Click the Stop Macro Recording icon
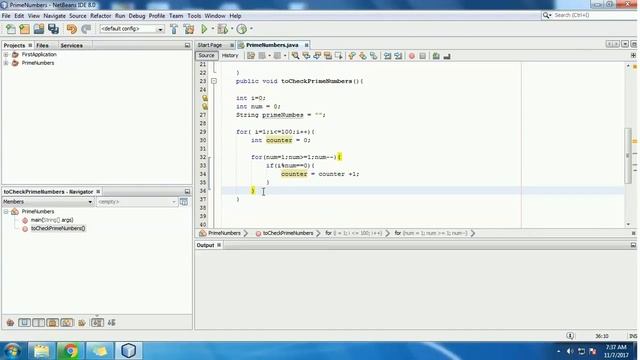Screen dimensions: 640x360 tap(422, 56)
